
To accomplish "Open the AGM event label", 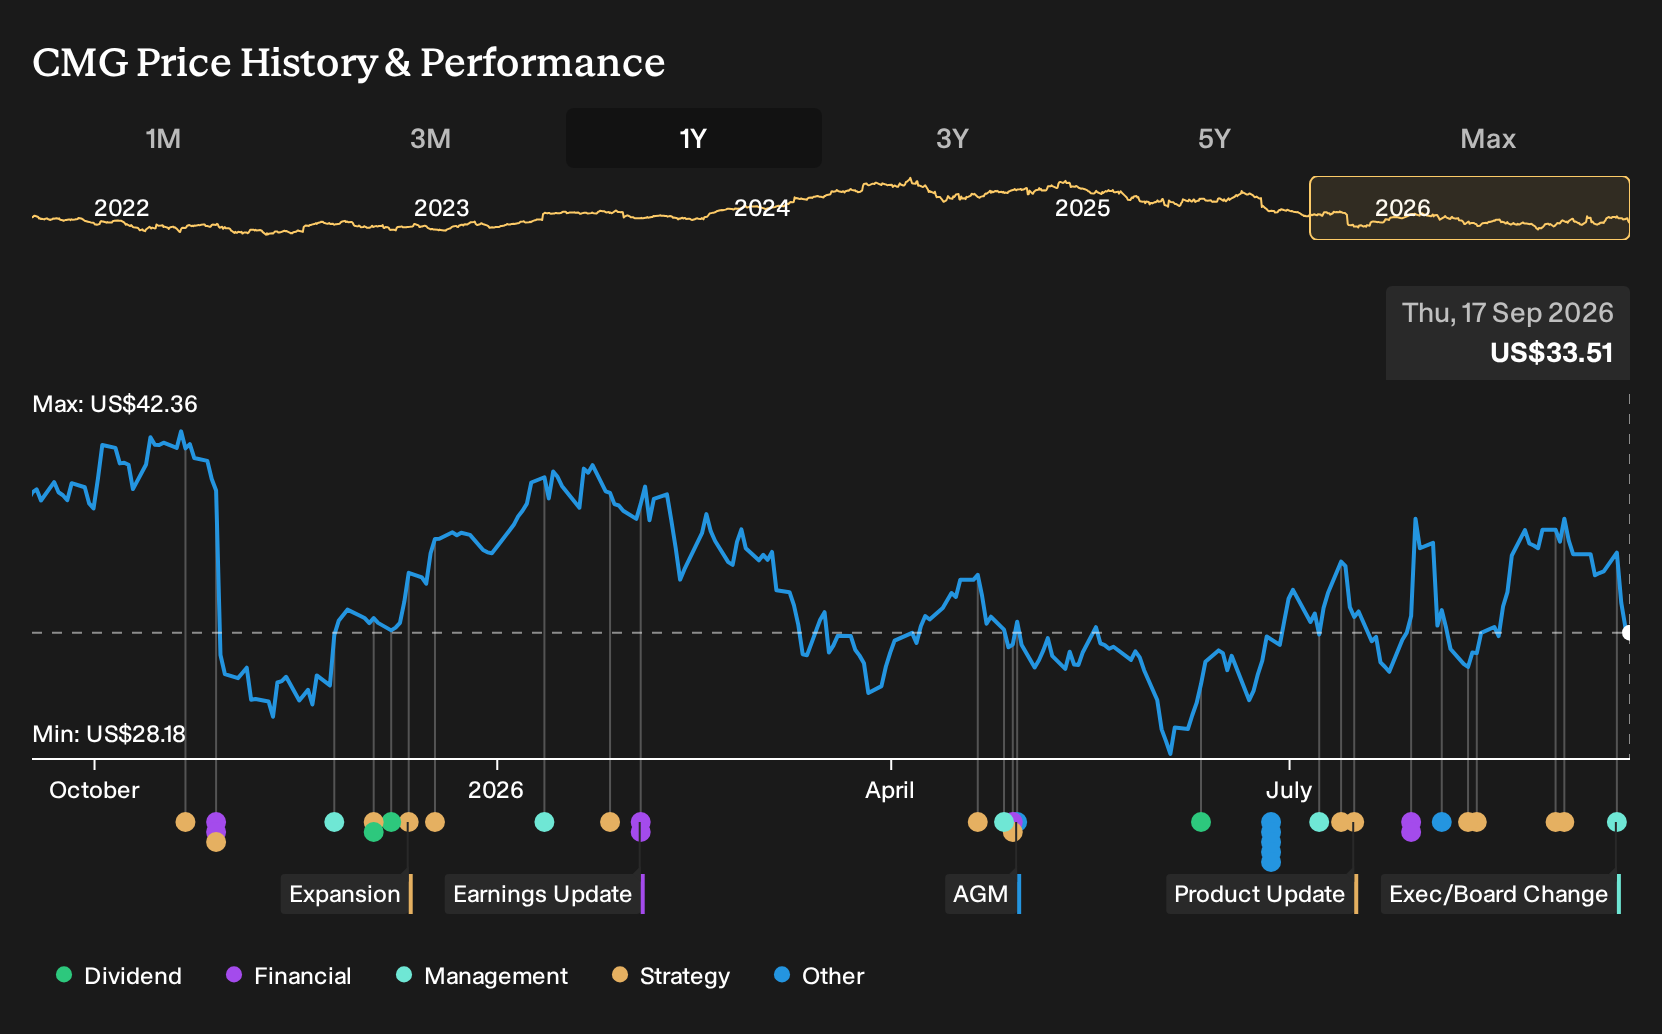I will 983,894.
